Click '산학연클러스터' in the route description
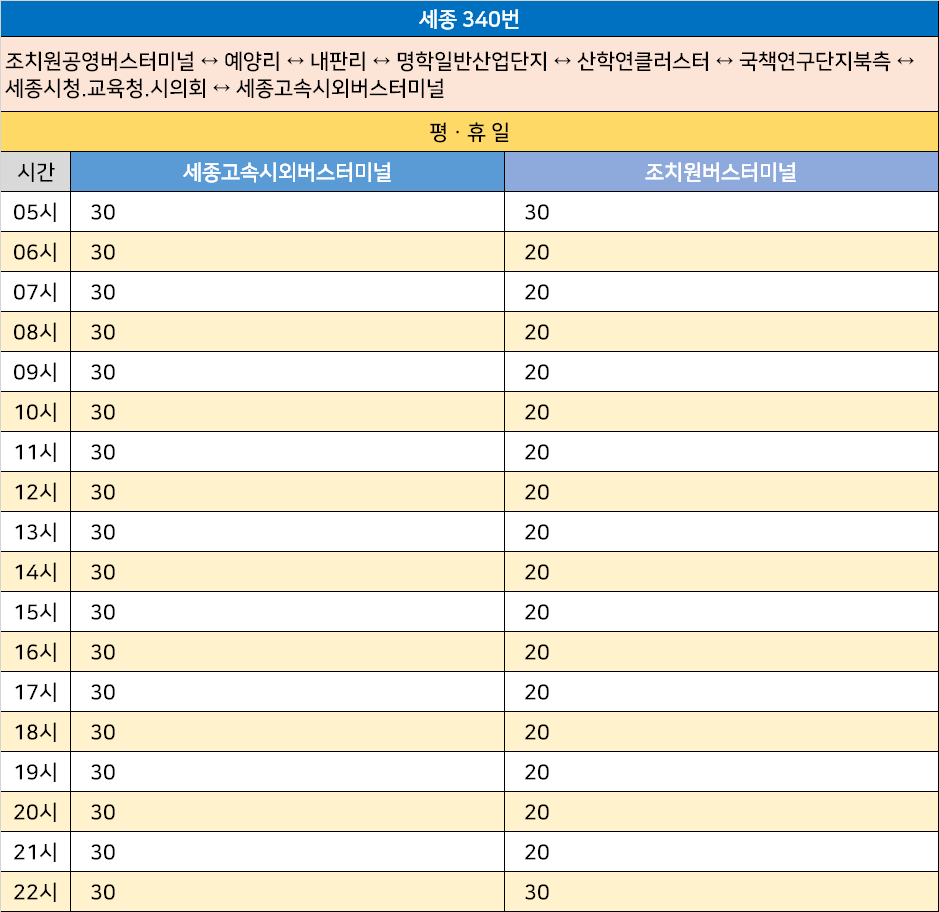 (643, 60)
